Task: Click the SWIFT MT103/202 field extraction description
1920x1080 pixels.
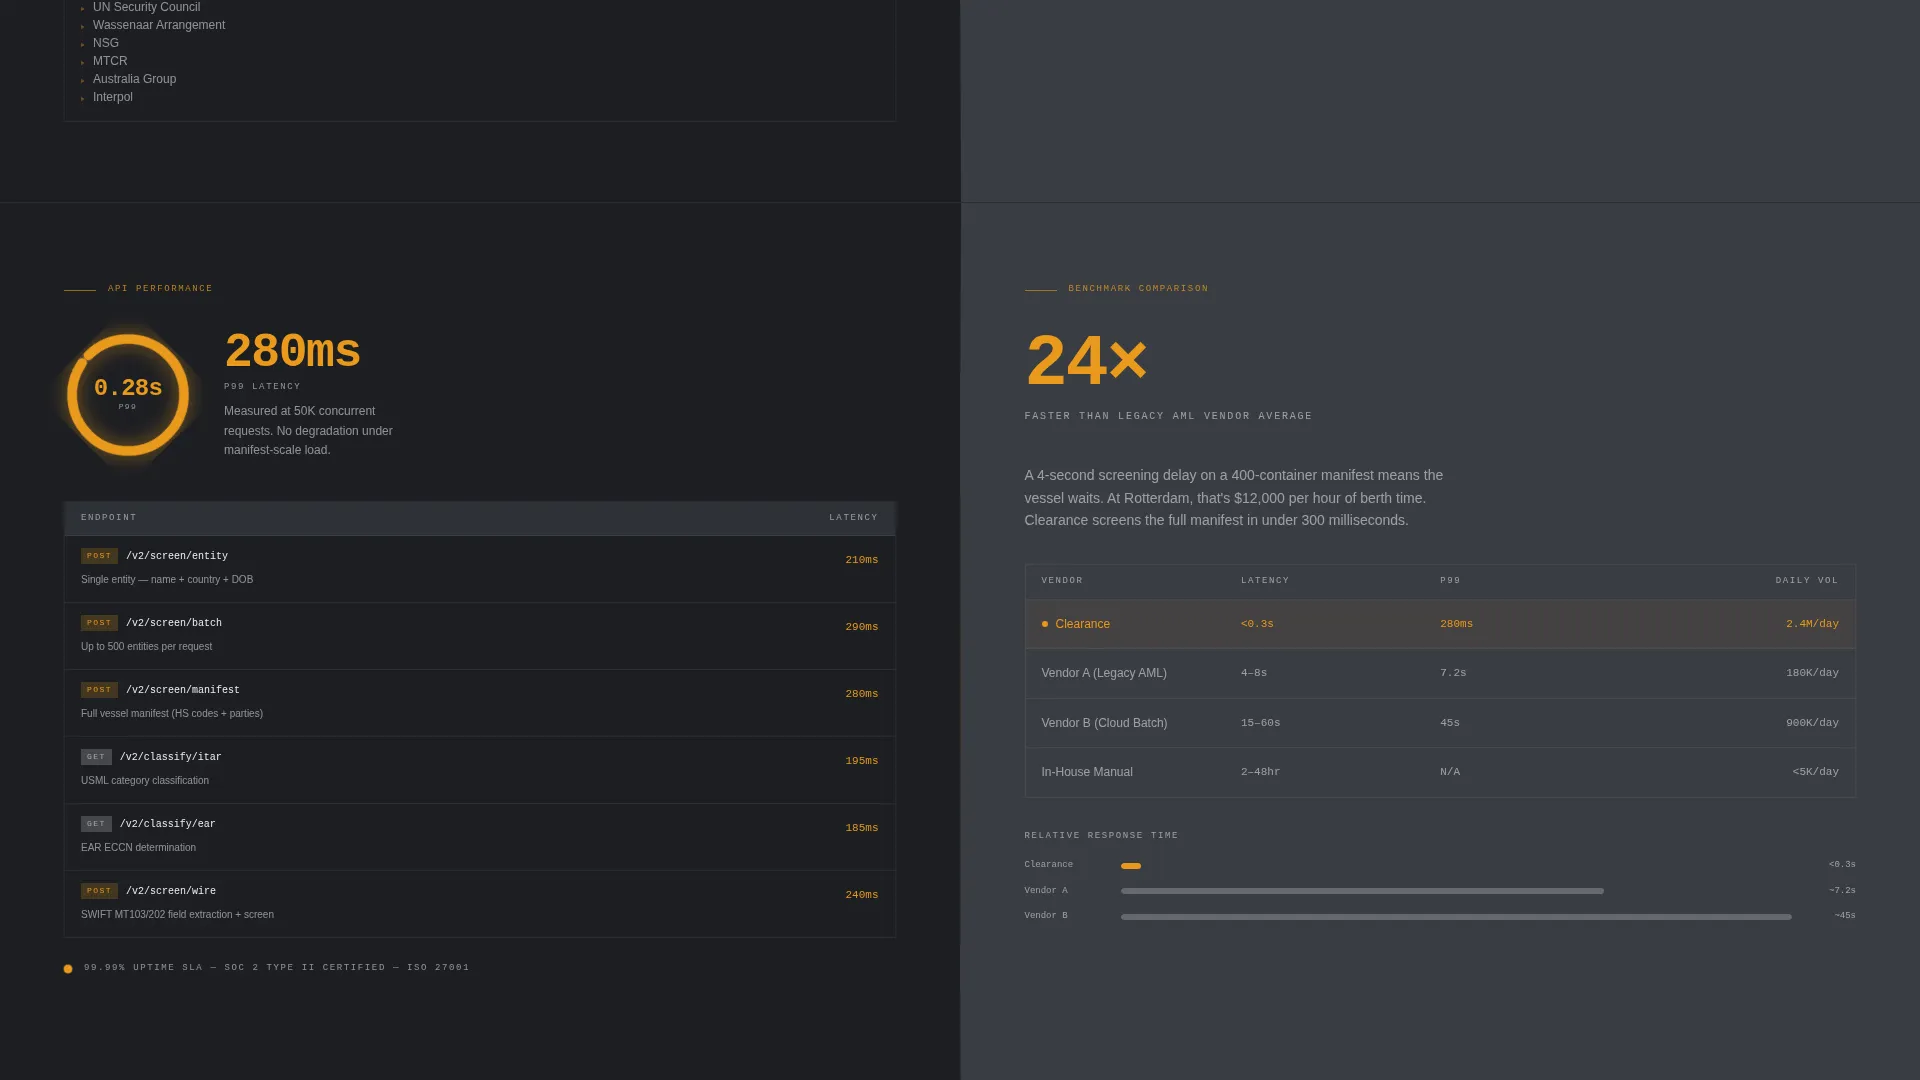Action: click(177, 915)
